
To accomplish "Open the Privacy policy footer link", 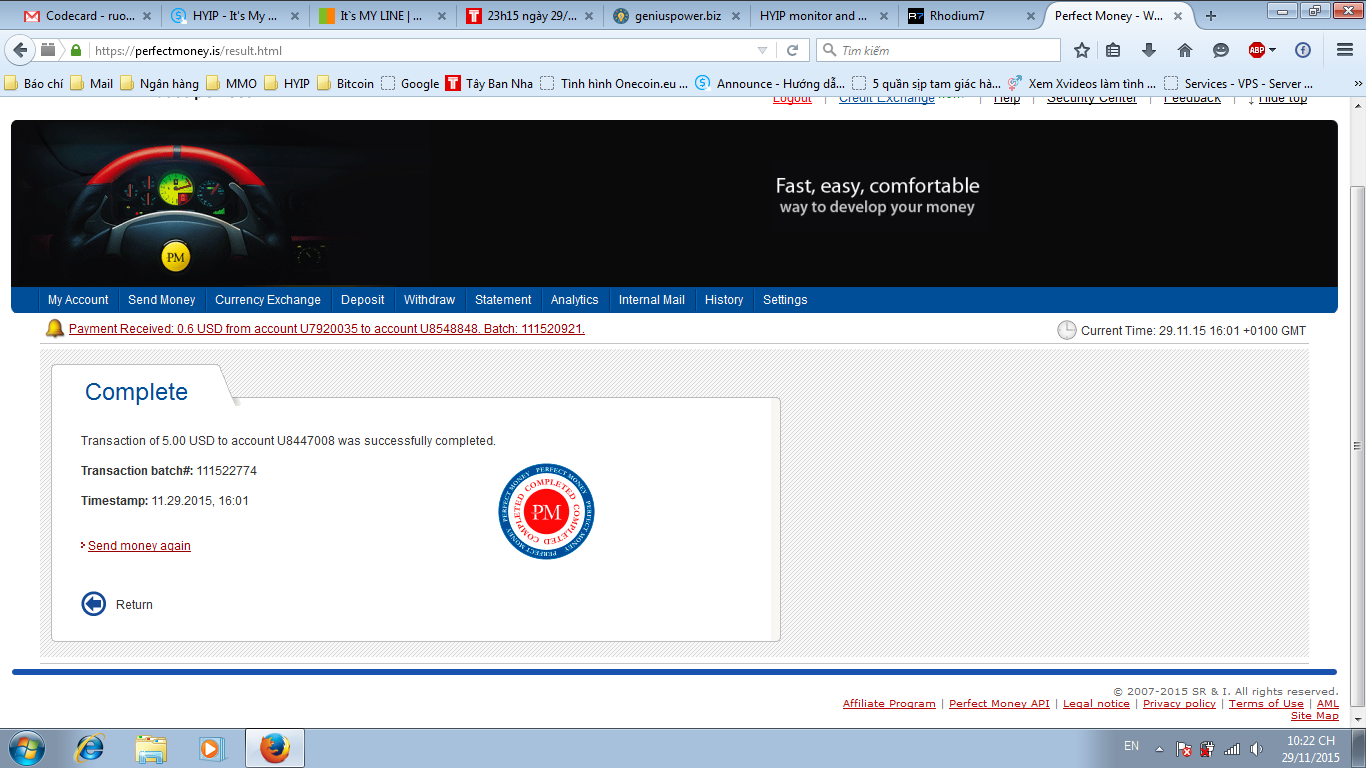I will coord(1179,704).
